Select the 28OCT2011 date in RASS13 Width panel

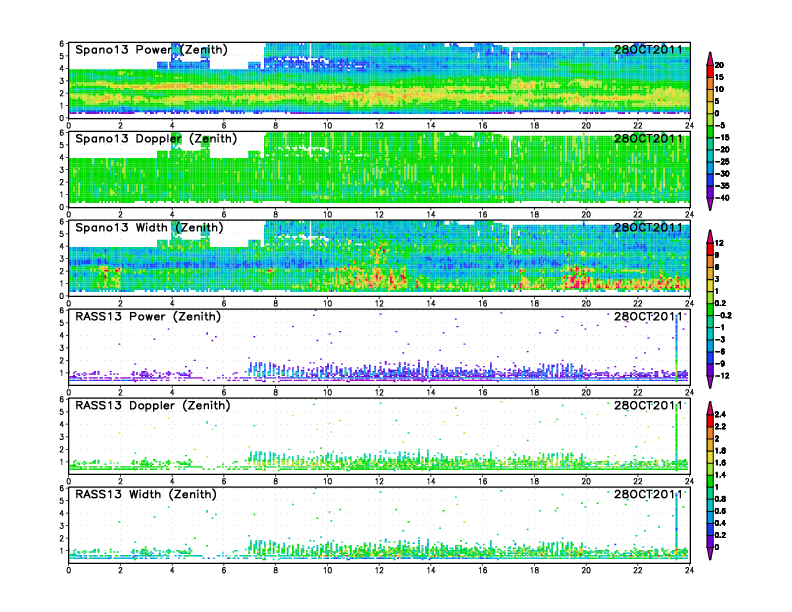pos(648,494)
